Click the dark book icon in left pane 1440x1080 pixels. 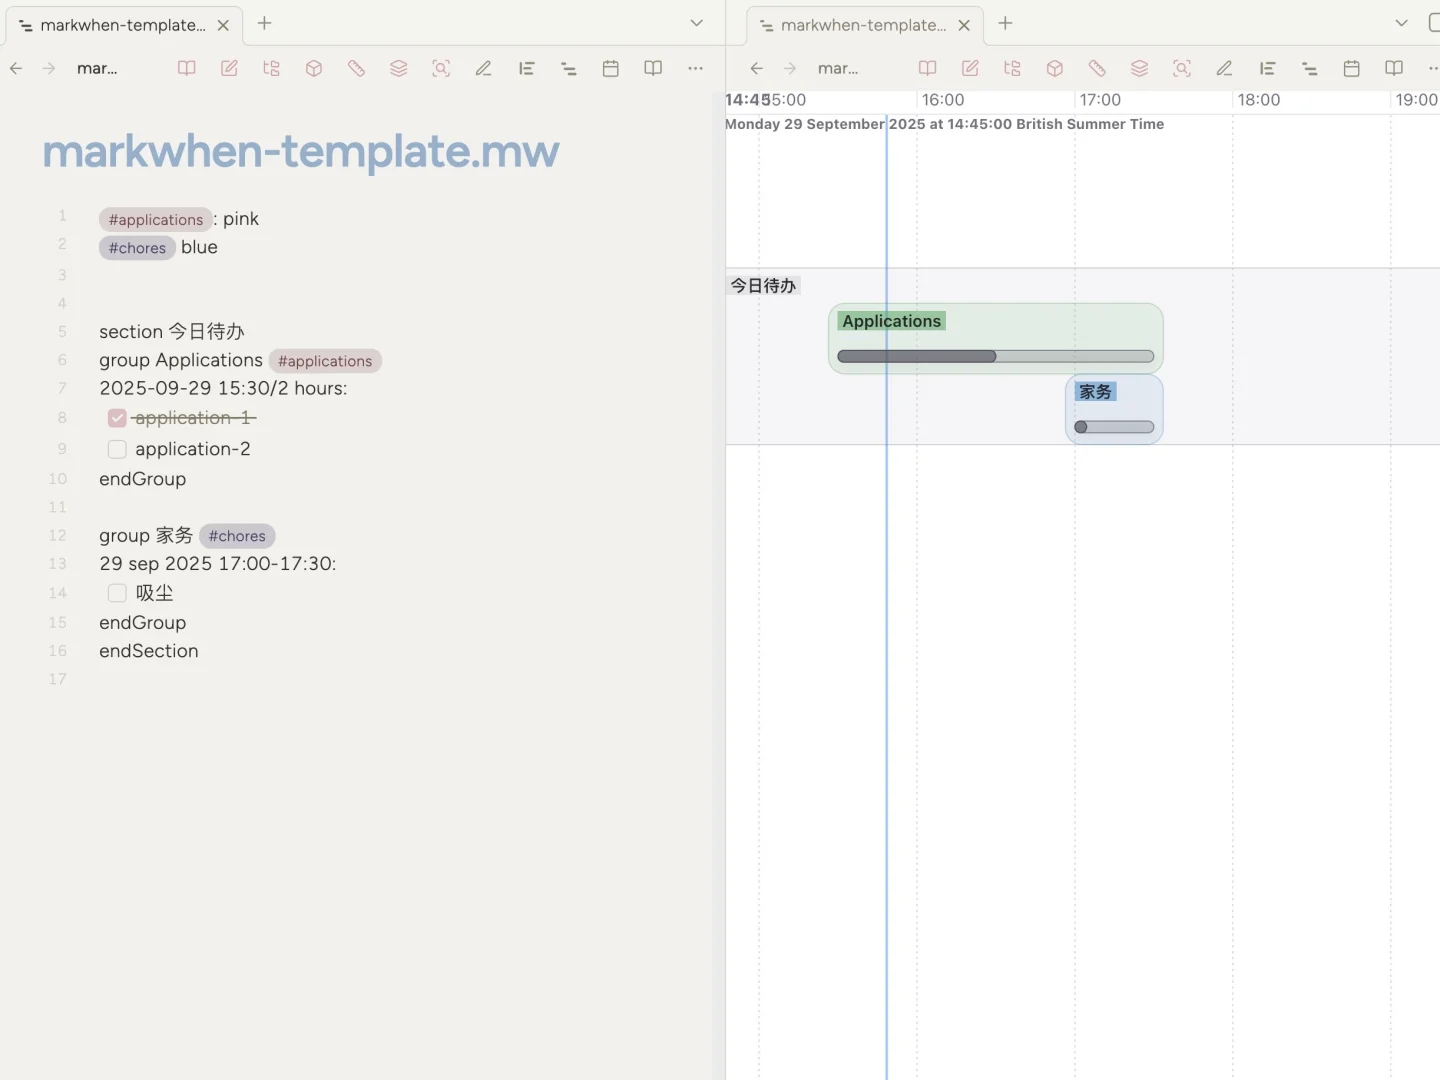click(x=653, y=68)
